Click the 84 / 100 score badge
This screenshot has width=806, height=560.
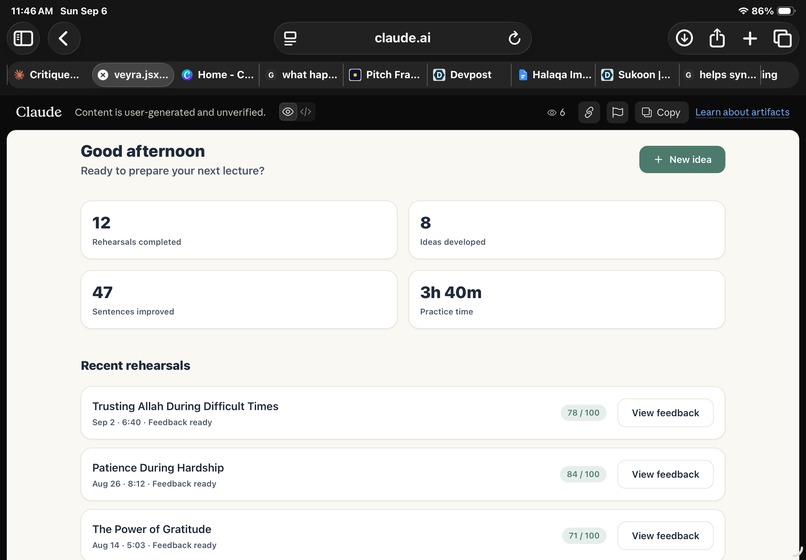click(583, 474)
